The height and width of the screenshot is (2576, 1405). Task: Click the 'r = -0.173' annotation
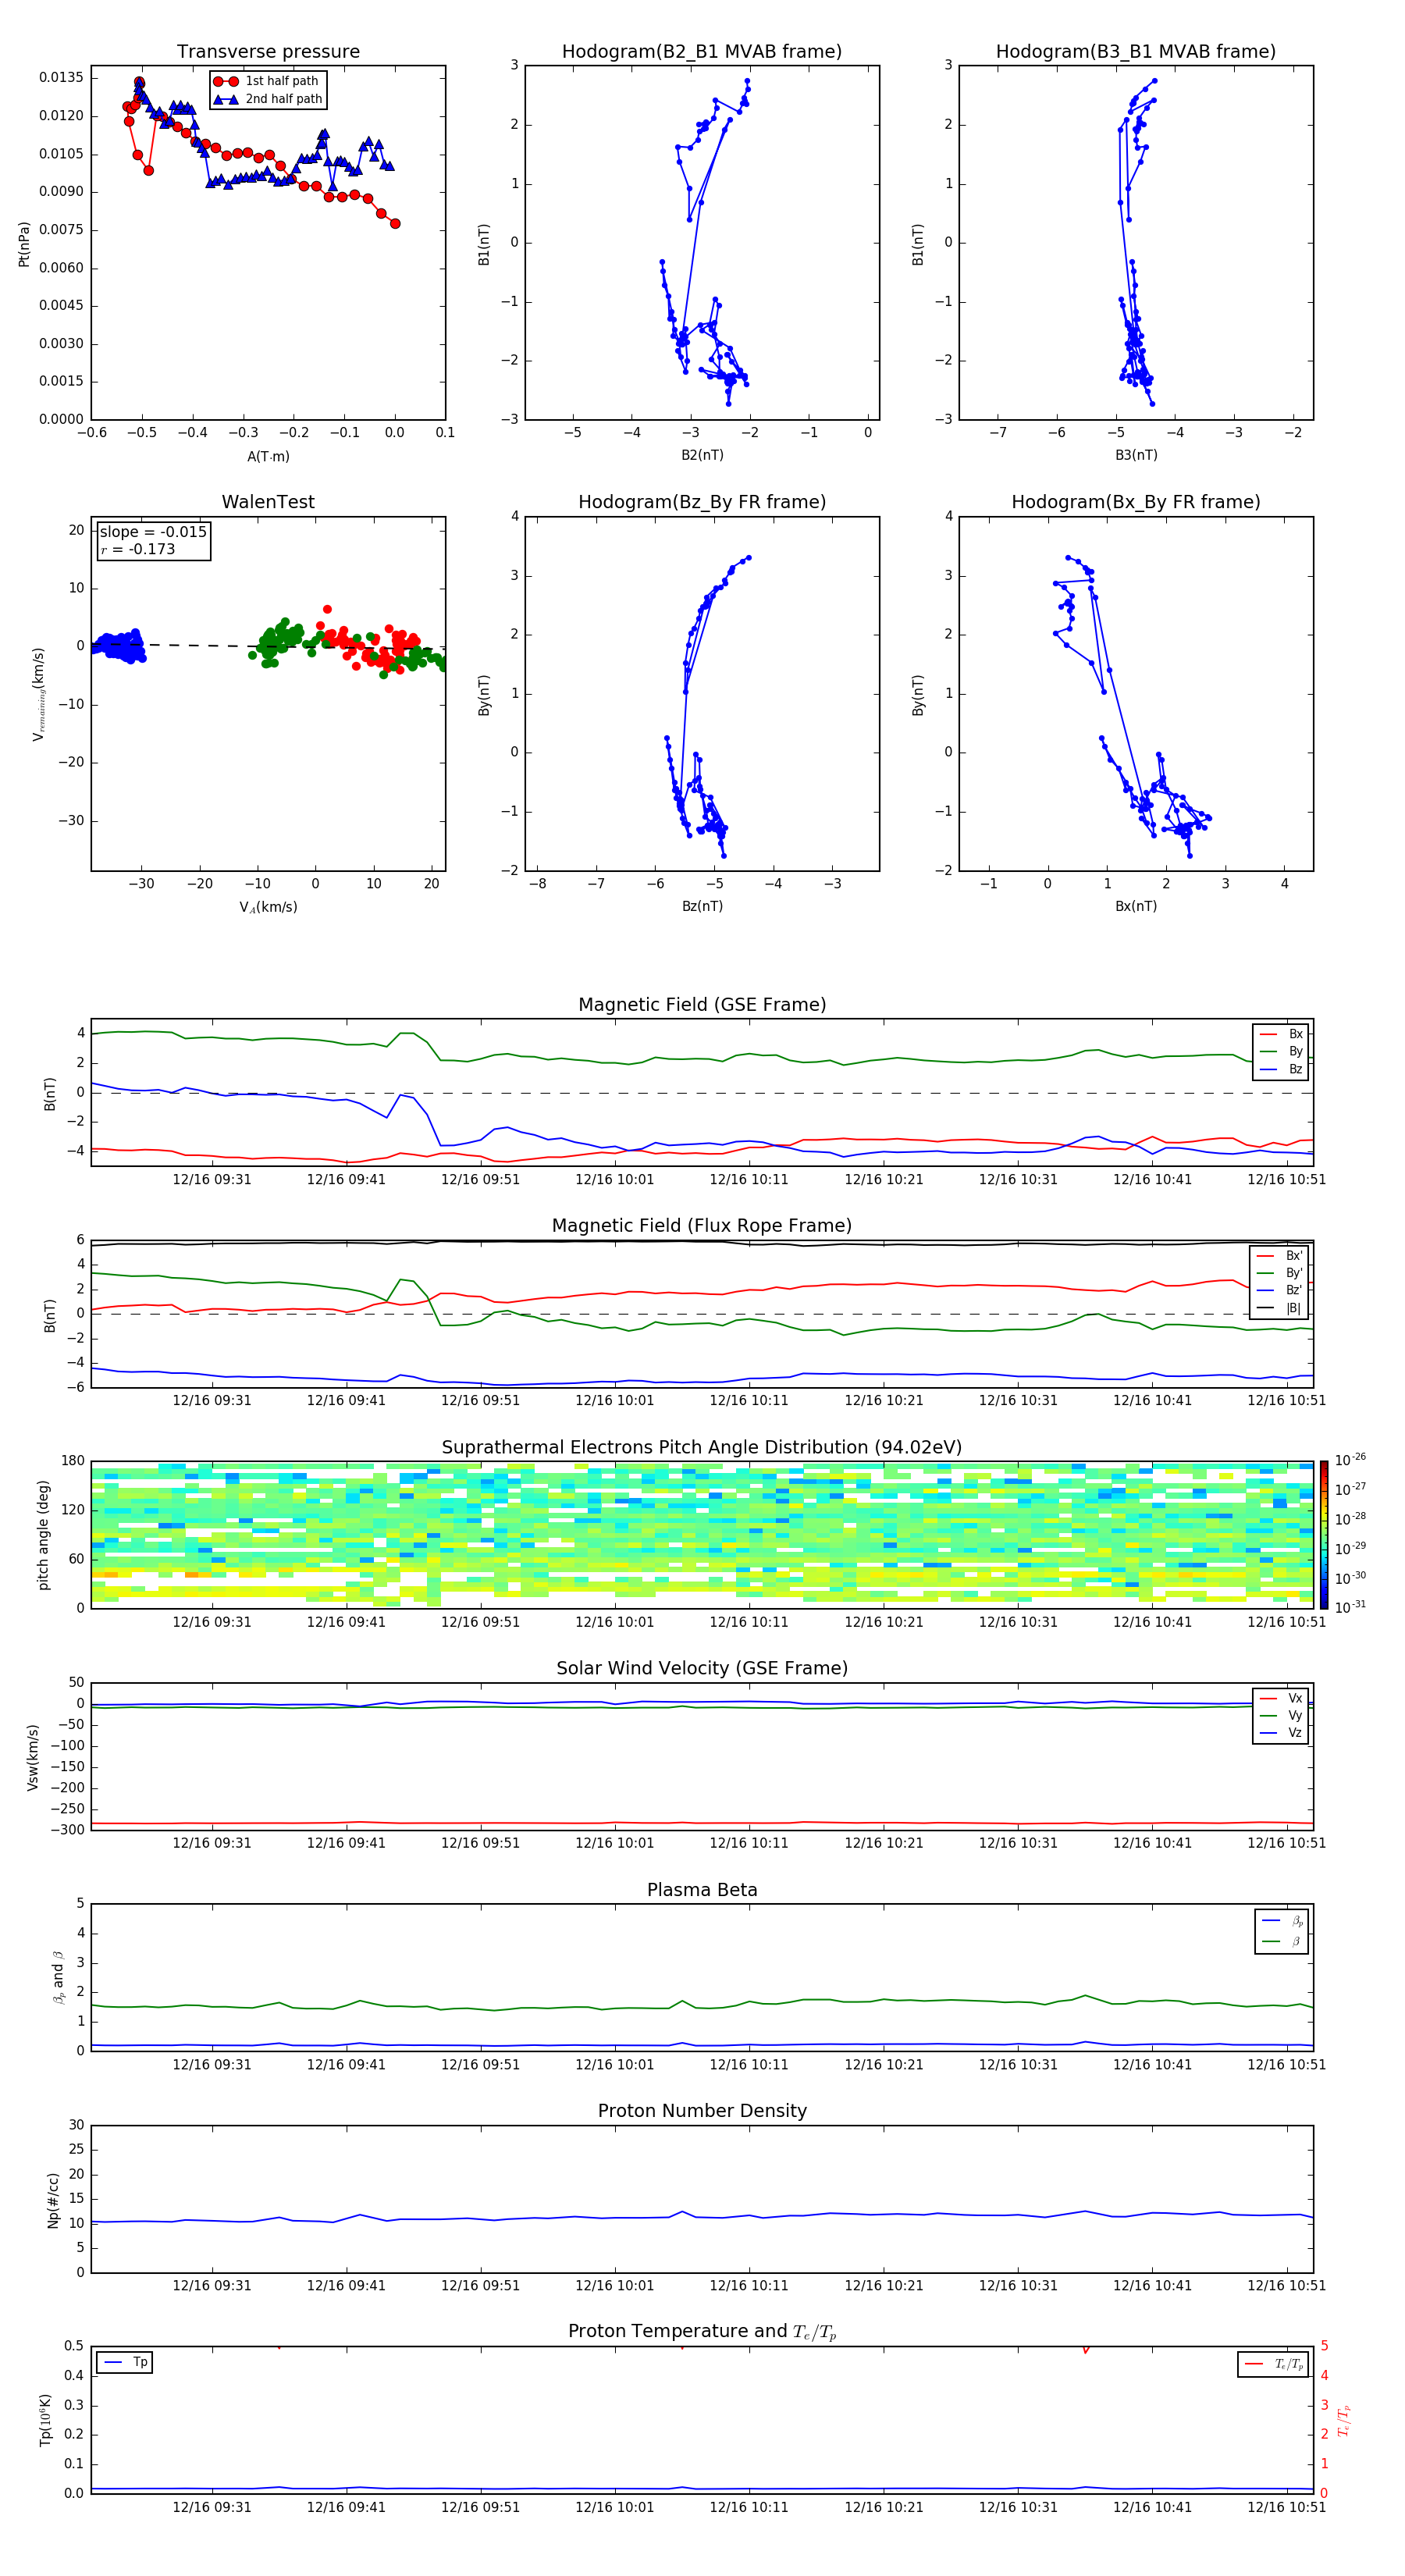point(138,549)
